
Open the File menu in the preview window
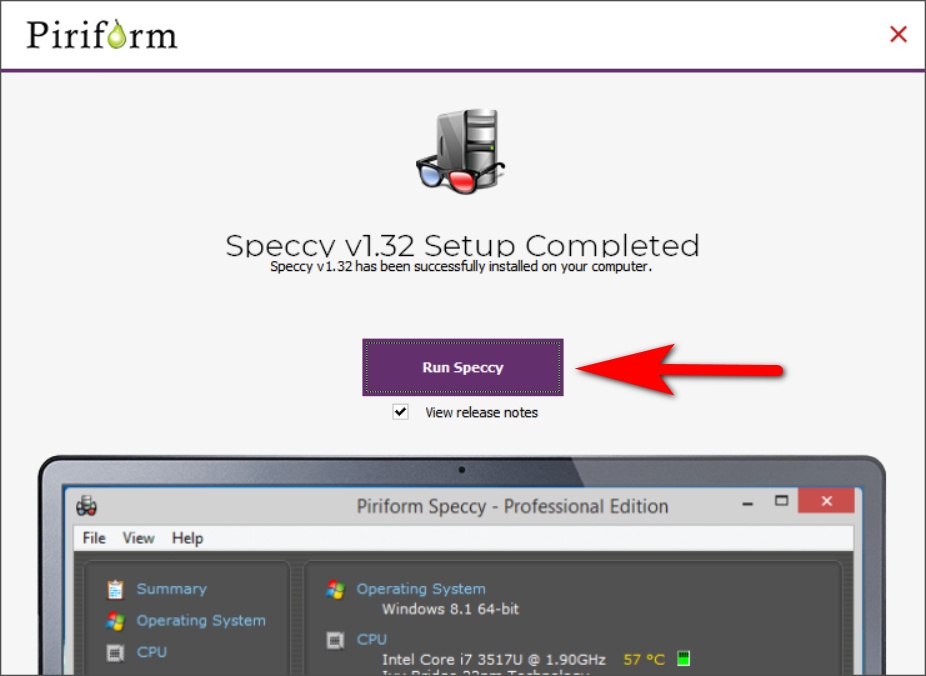tap(94, 538)
